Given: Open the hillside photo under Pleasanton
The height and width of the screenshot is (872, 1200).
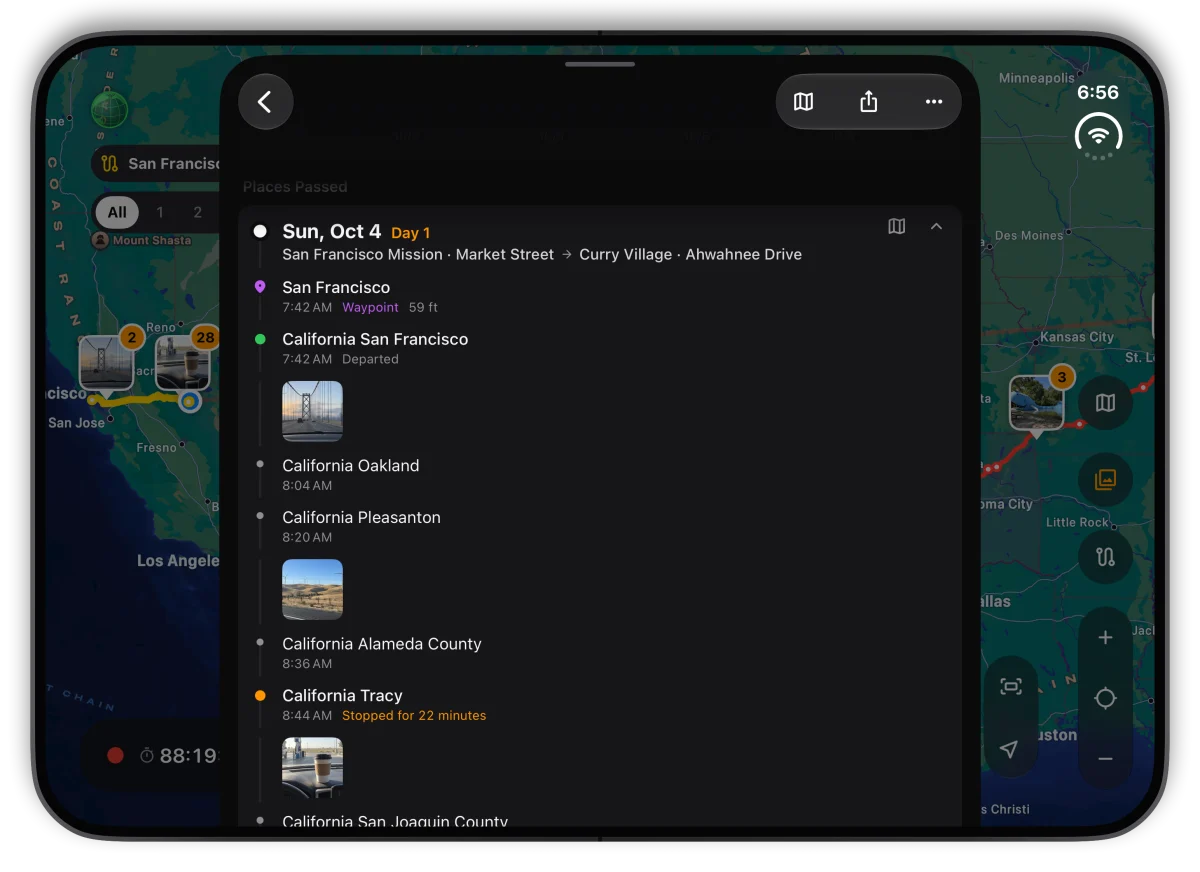Looking at the screenshot, I should coord(312,589).
